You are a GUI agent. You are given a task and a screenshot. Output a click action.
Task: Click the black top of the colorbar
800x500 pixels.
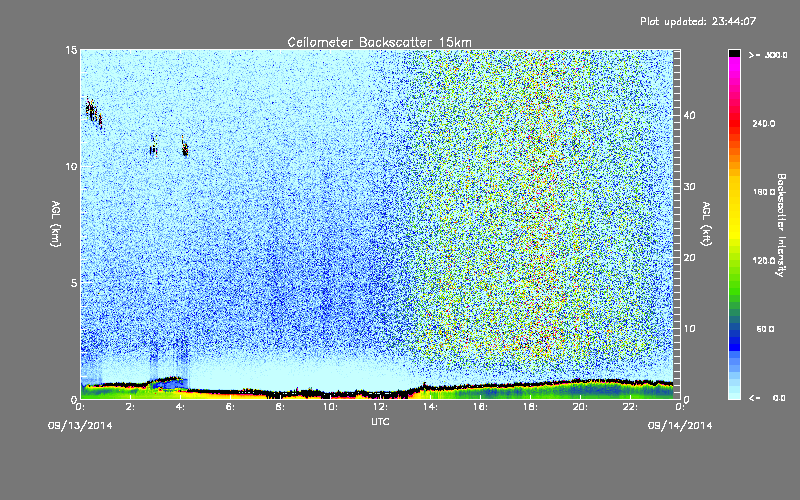click(x=734, y=53)
